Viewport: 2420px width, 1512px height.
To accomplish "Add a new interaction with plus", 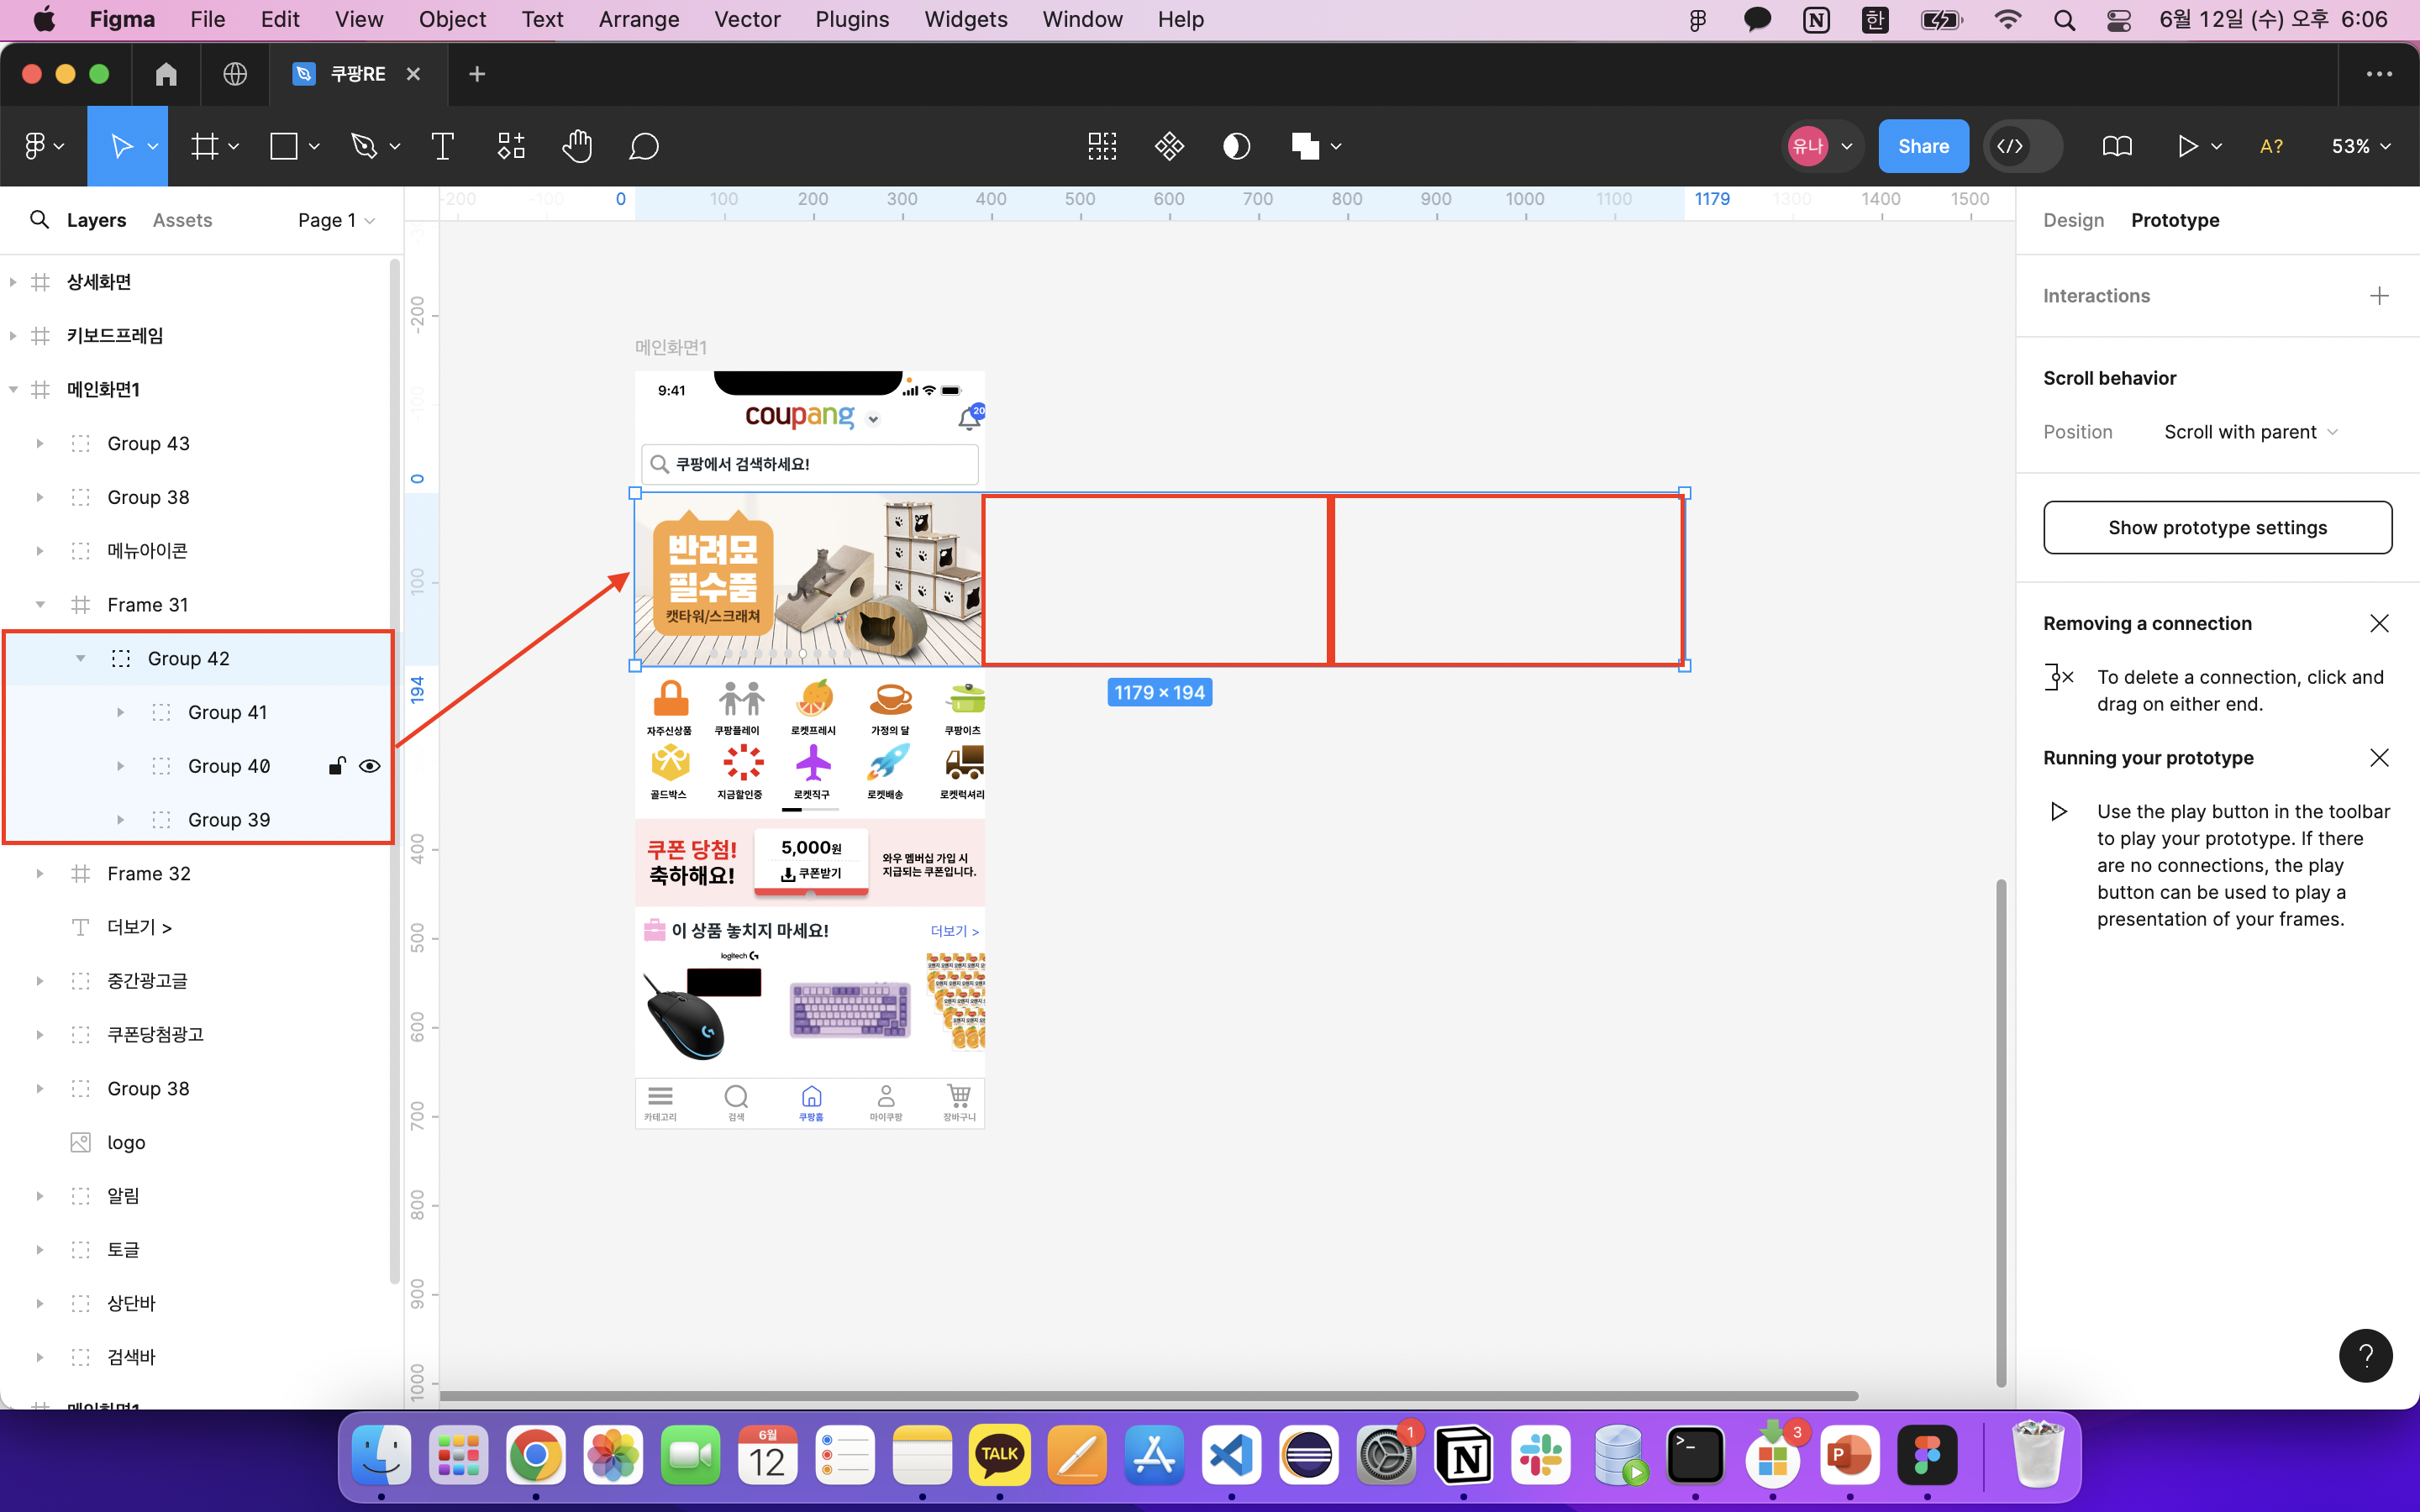I will pyautogui.click(x=2379, y=296).
